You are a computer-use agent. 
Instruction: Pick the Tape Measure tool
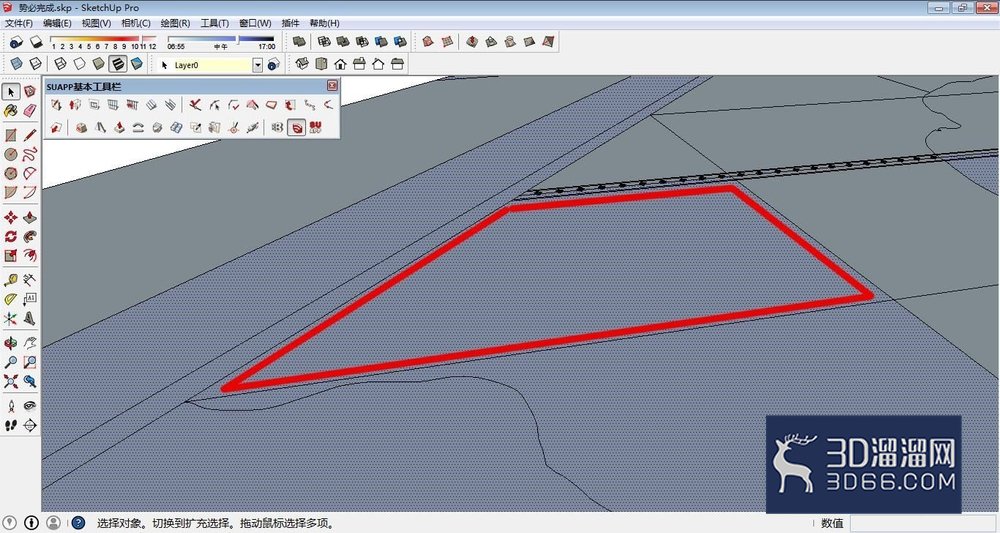[11, 280]
